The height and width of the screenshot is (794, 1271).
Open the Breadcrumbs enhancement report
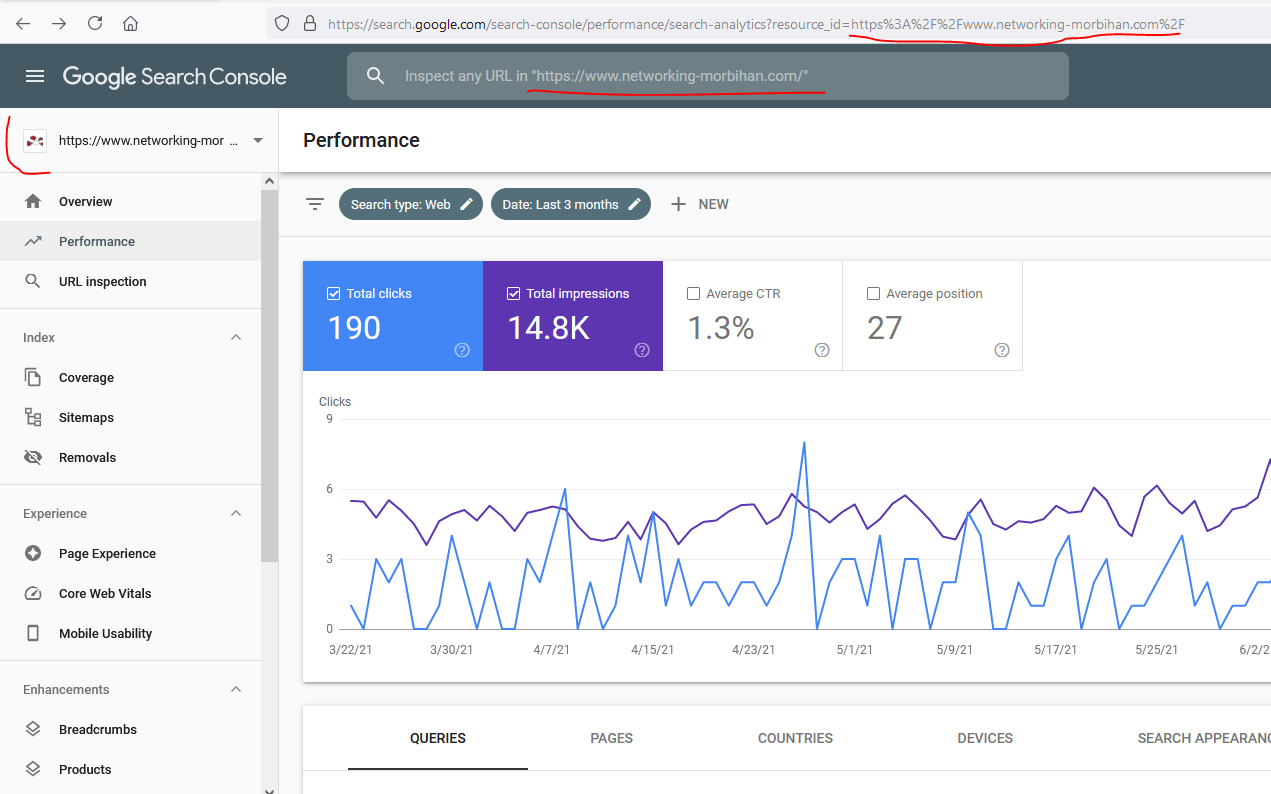tap(130, 729)
